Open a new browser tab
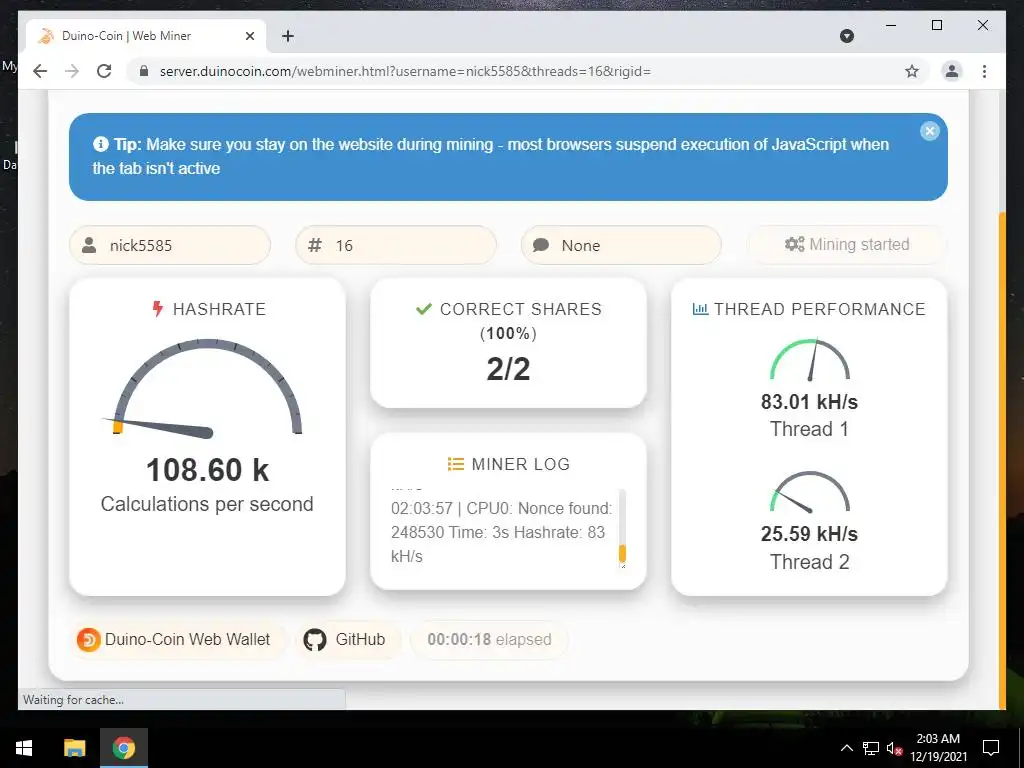 point(288,36)
